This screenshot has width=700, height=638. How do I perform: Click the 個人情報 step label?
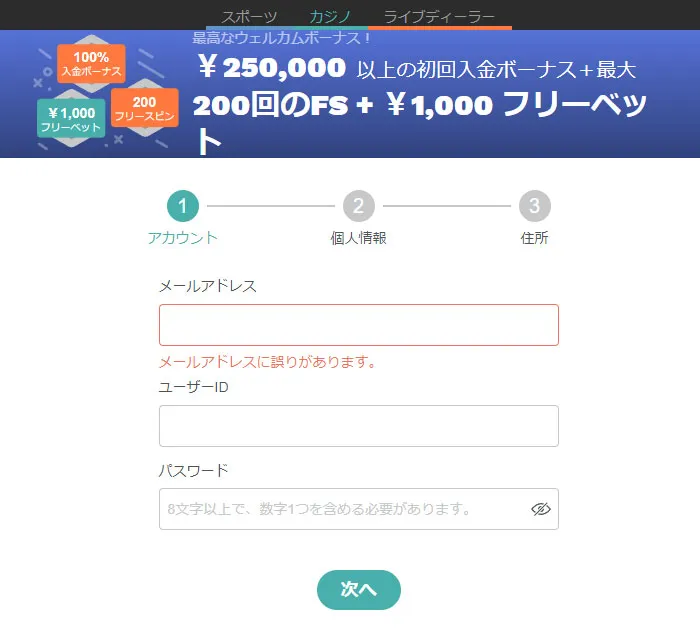[358, 238]
